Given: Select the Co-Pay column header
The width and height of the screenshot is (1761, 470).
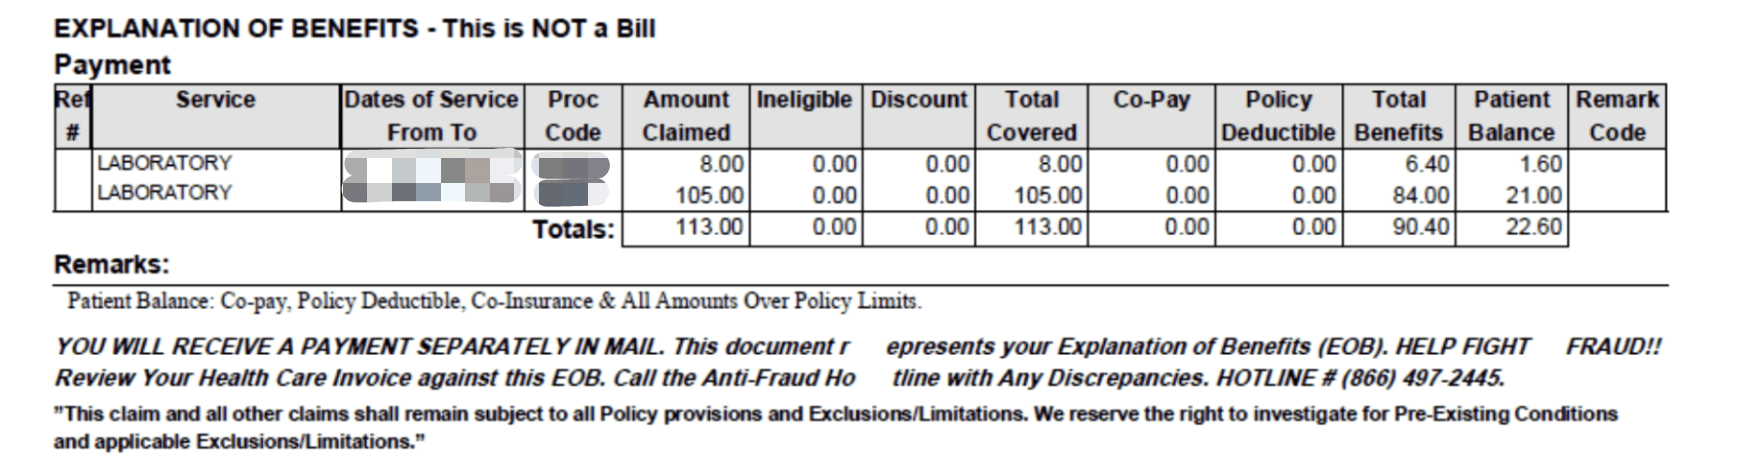Looking at the screenshot, I should 1152,100.
